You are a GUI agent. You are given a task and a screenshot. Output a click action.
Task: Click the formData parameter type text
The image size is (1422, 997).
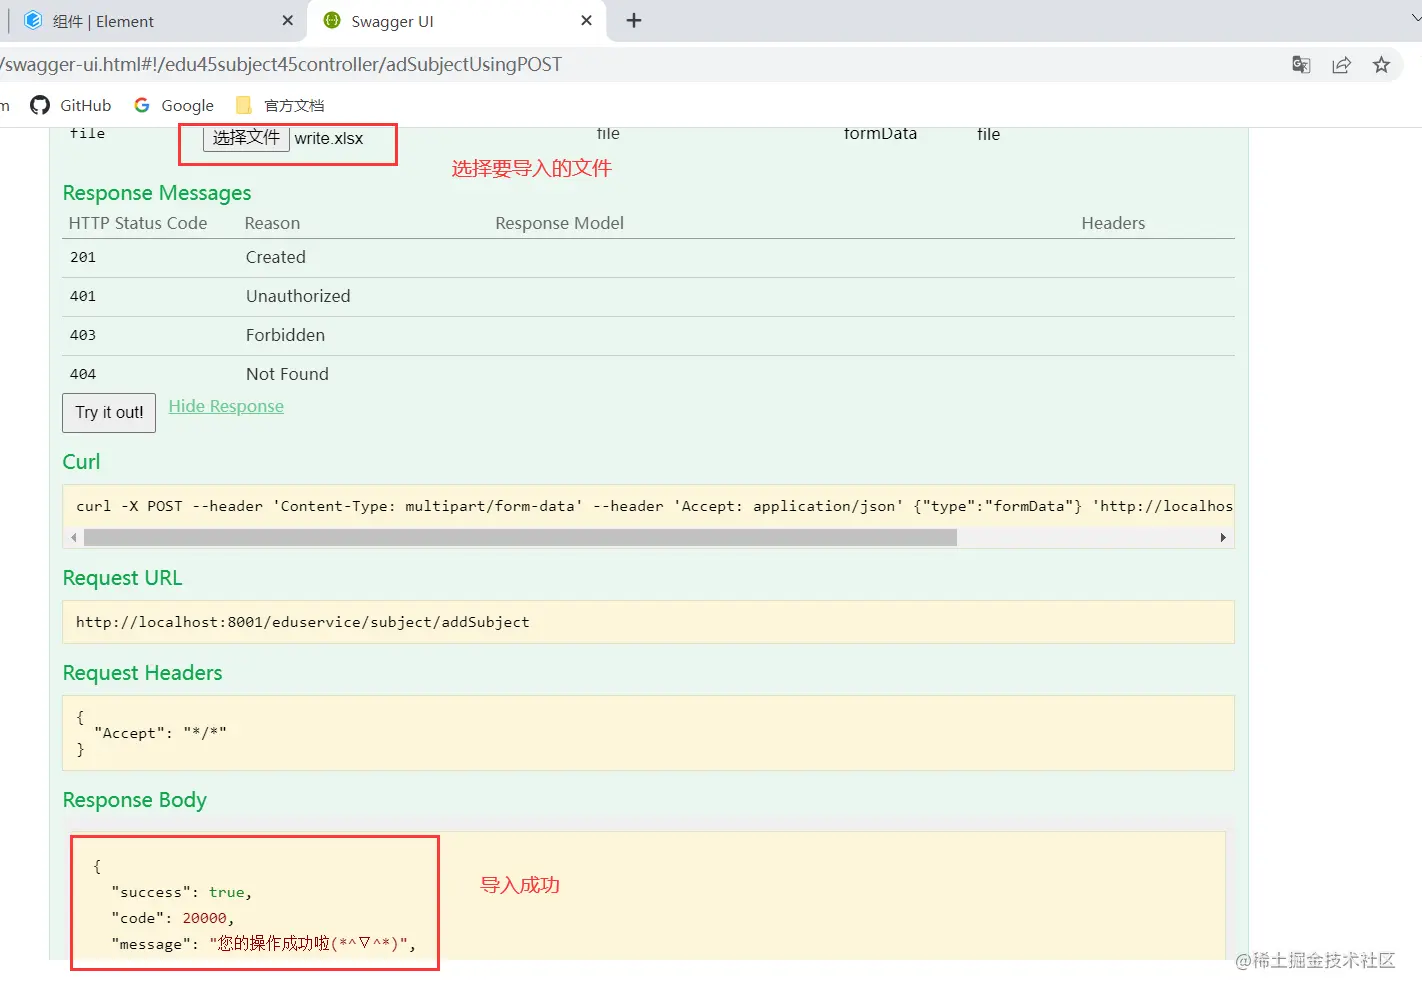point(880,134)
